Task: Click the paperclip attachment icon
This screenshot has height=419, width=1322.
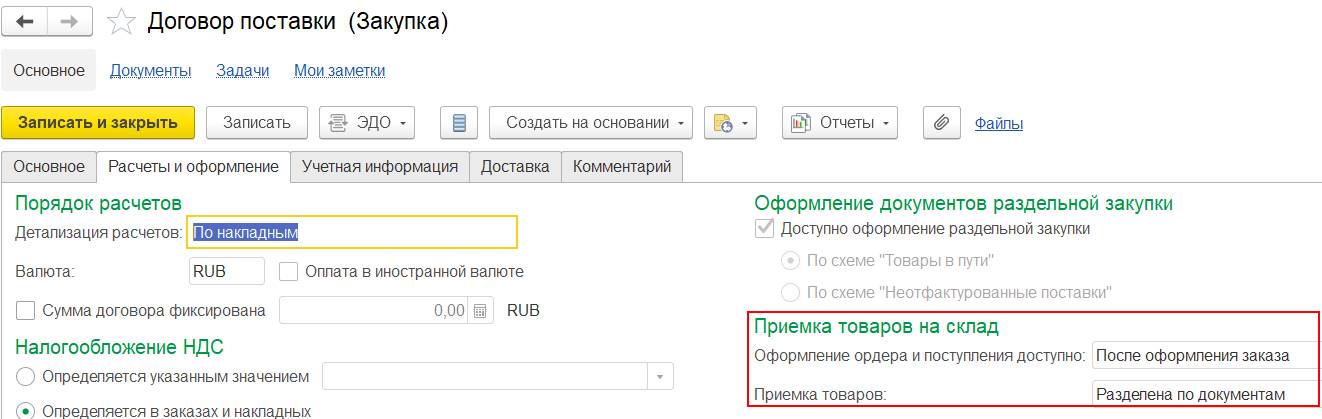Action: pos(940,123)
